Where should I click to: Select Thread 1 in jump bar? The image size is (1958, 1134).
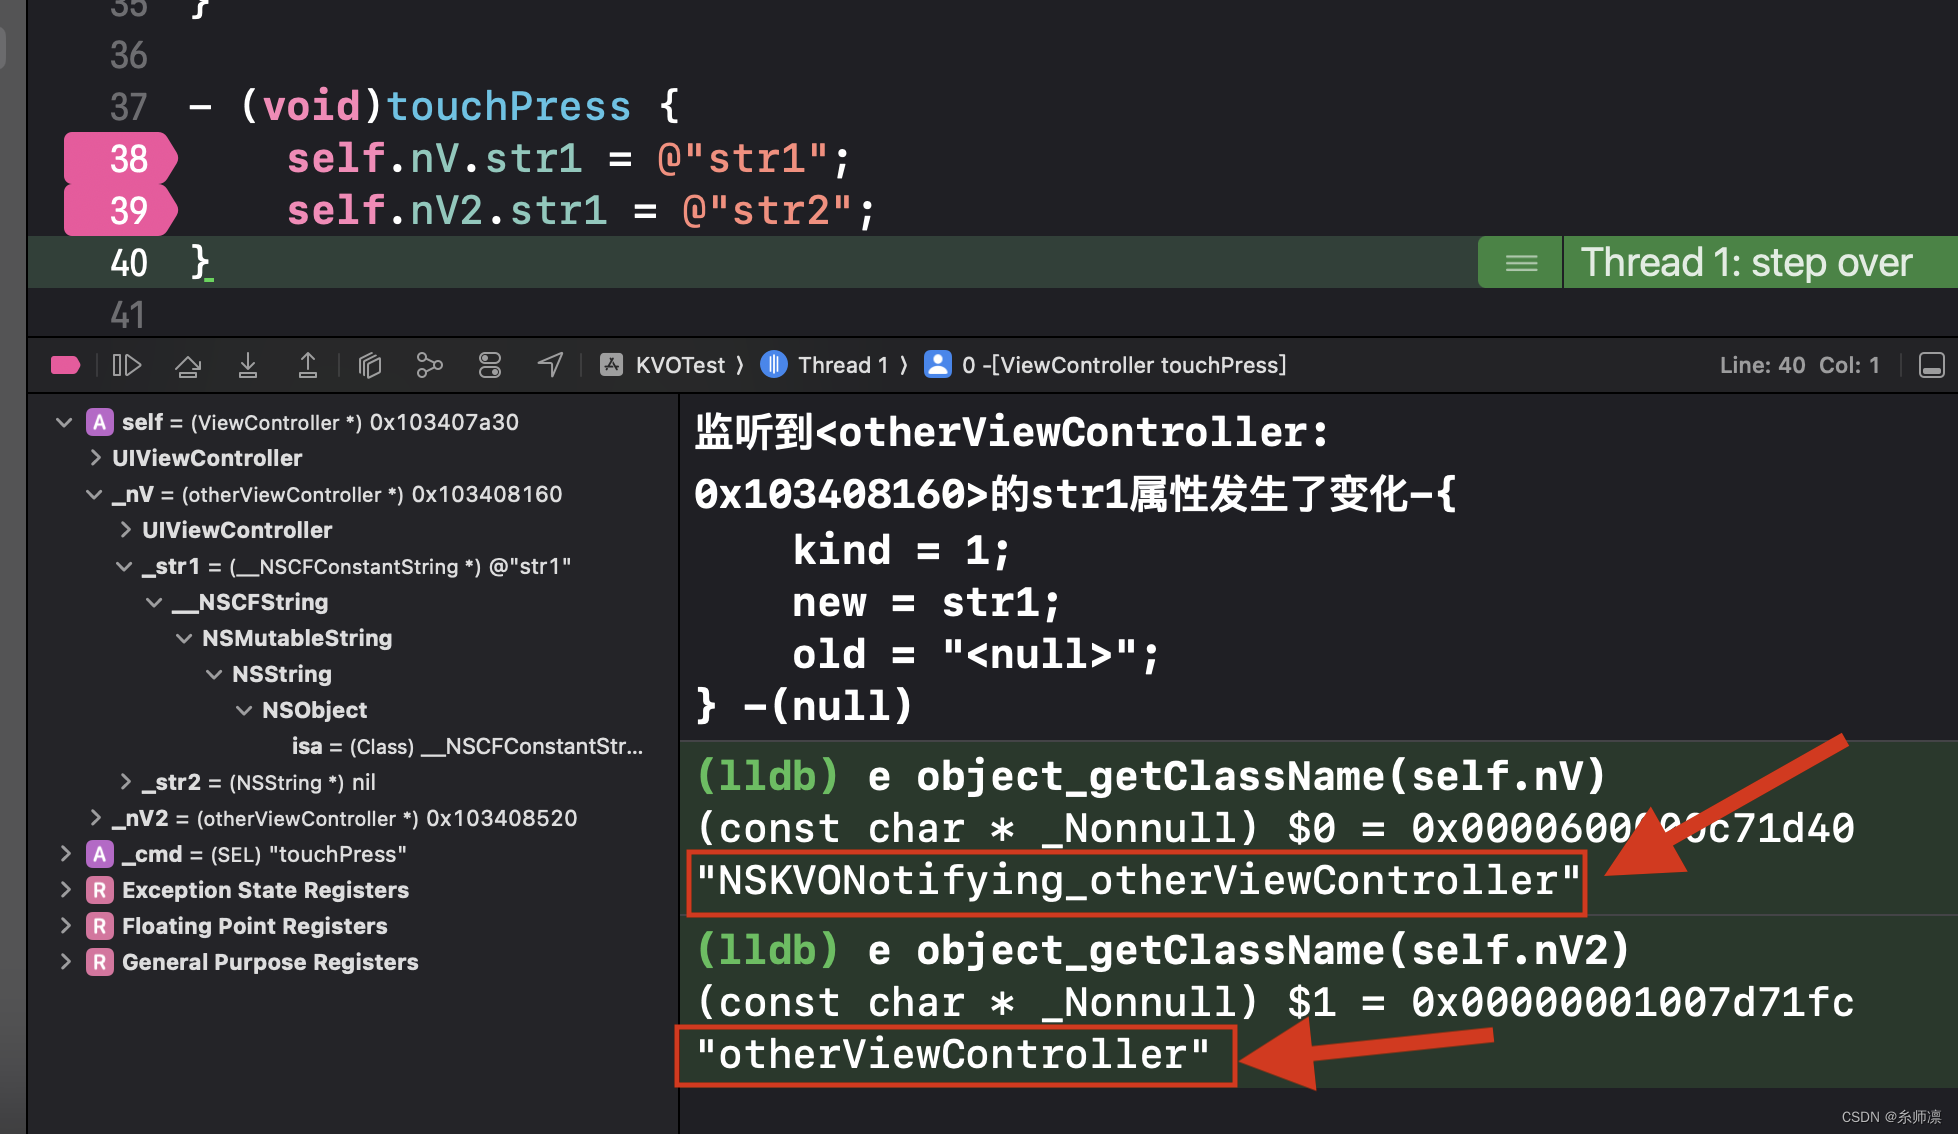coord(824,365)
